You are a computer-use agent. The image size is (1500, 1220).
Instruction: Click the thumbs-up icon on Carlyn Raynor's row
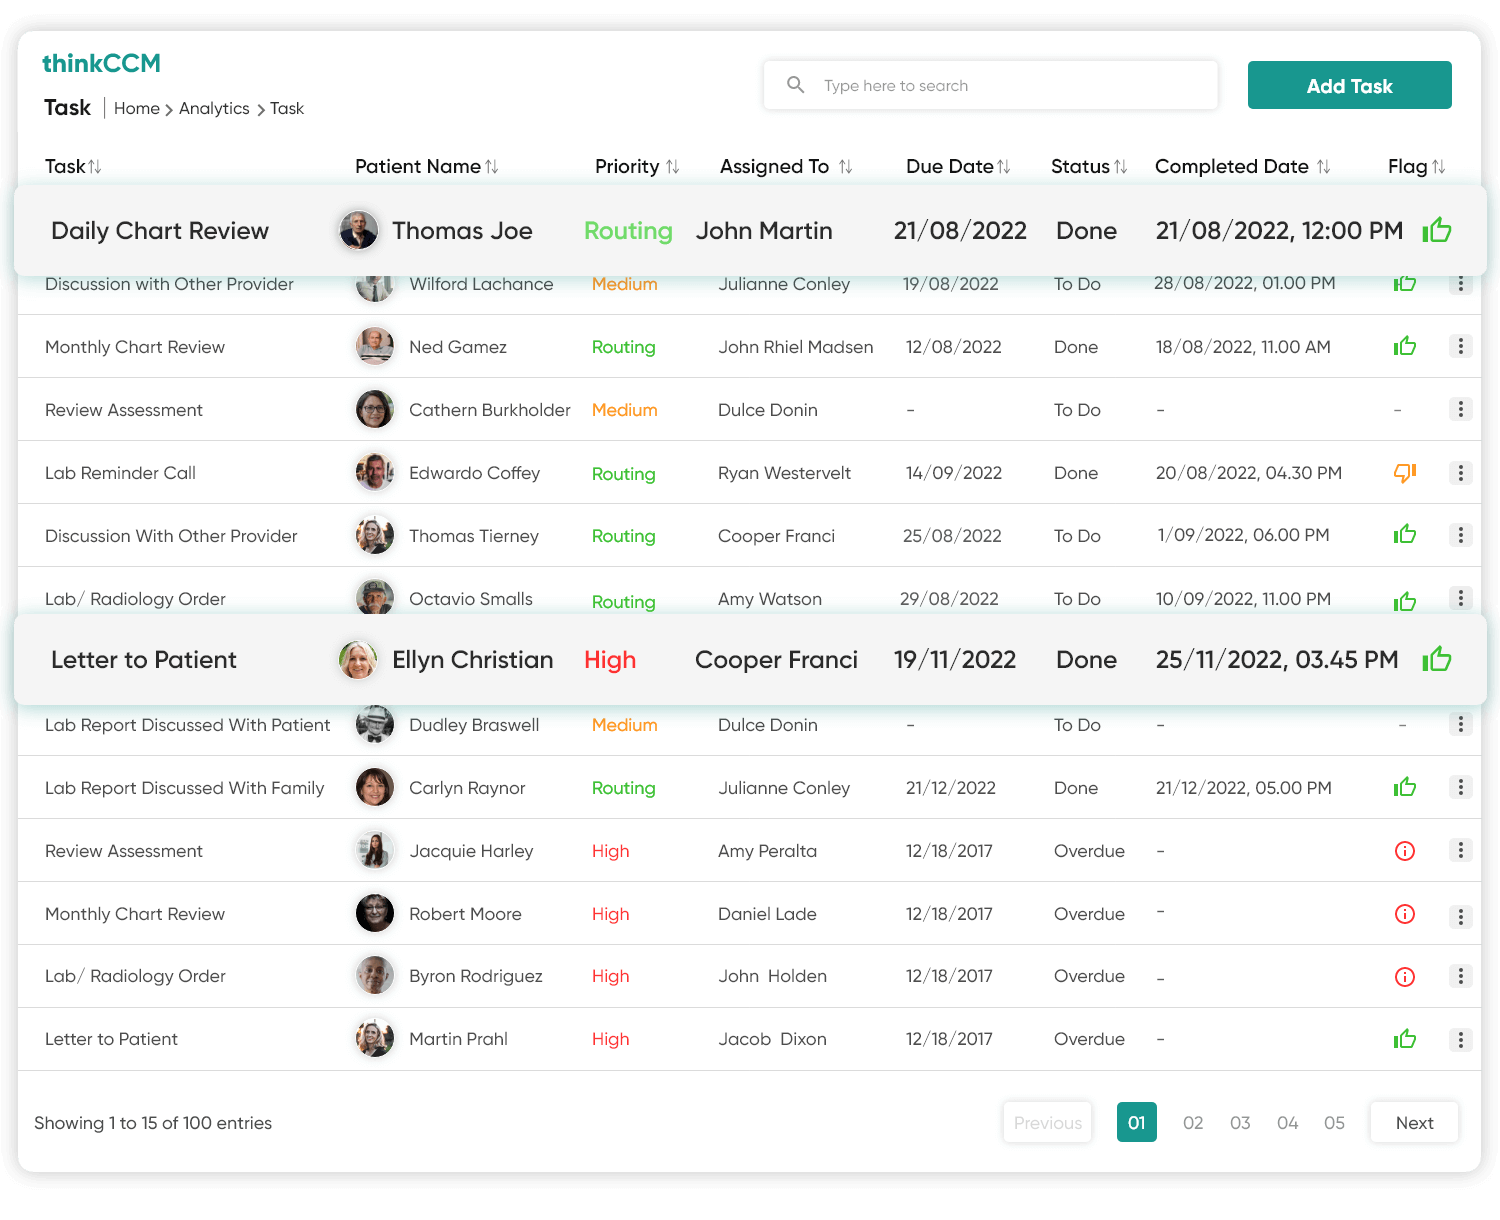click(1404, 787)
